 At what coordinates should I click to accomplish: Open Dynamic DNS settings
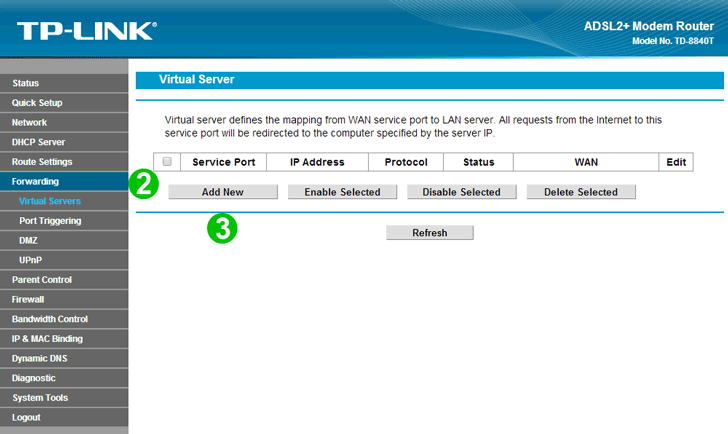pyautogui.click(x=64, y=358)
